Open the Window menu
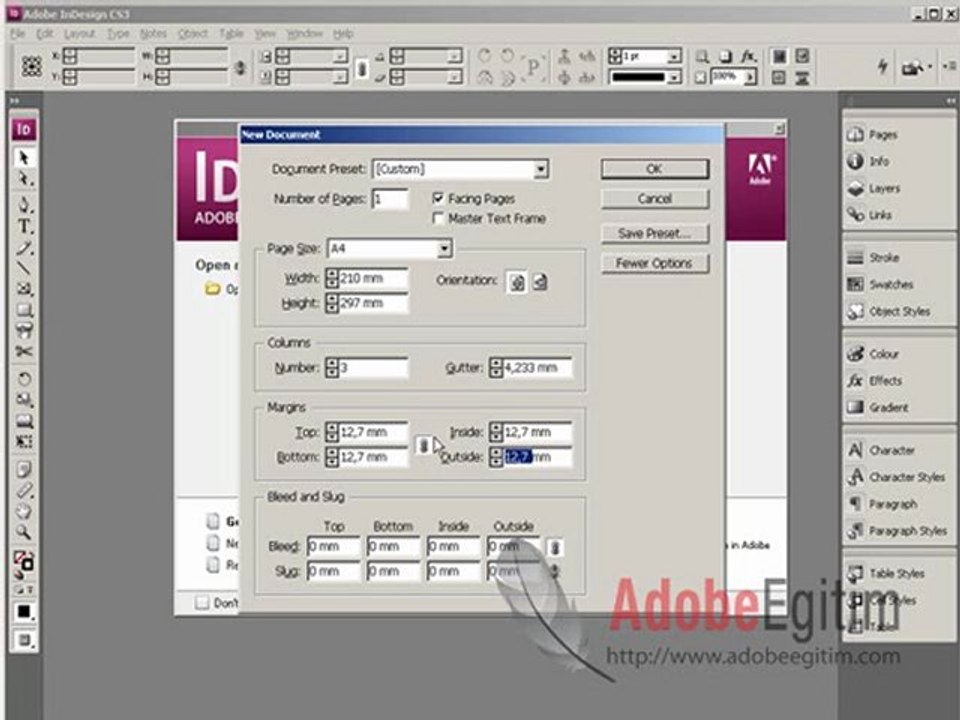This screenshot has width=960, height=720. point(305,34)
